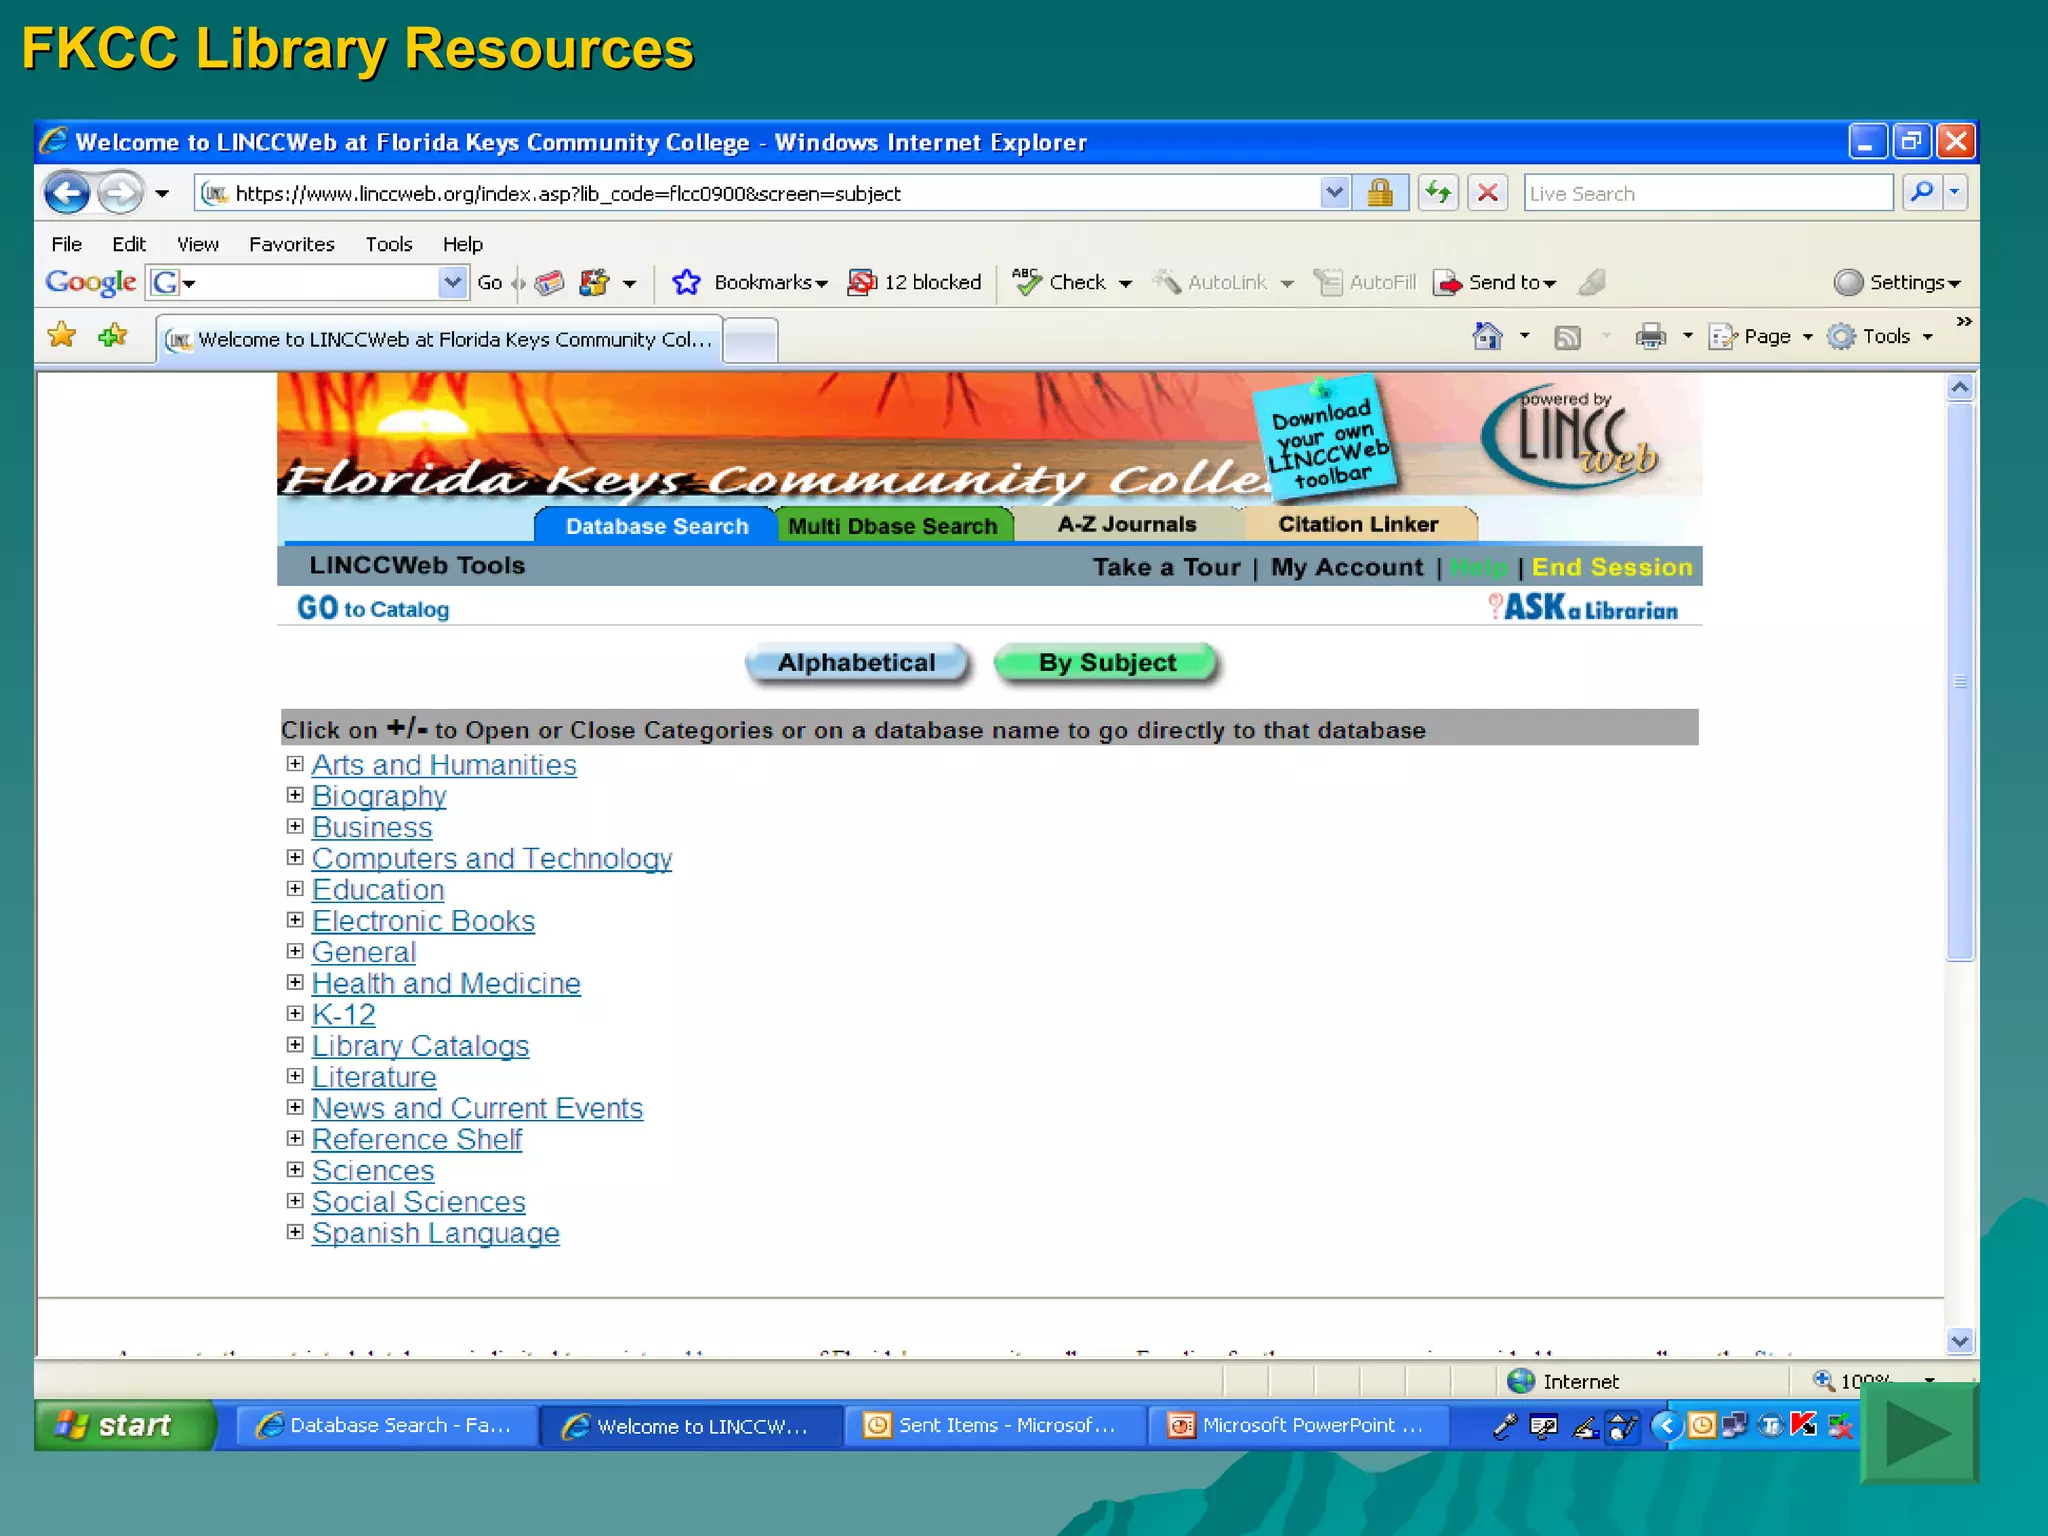Switch to Database Search taskbar window
This screenshot has height=1536, width=2048.
tap(386, 1426)
